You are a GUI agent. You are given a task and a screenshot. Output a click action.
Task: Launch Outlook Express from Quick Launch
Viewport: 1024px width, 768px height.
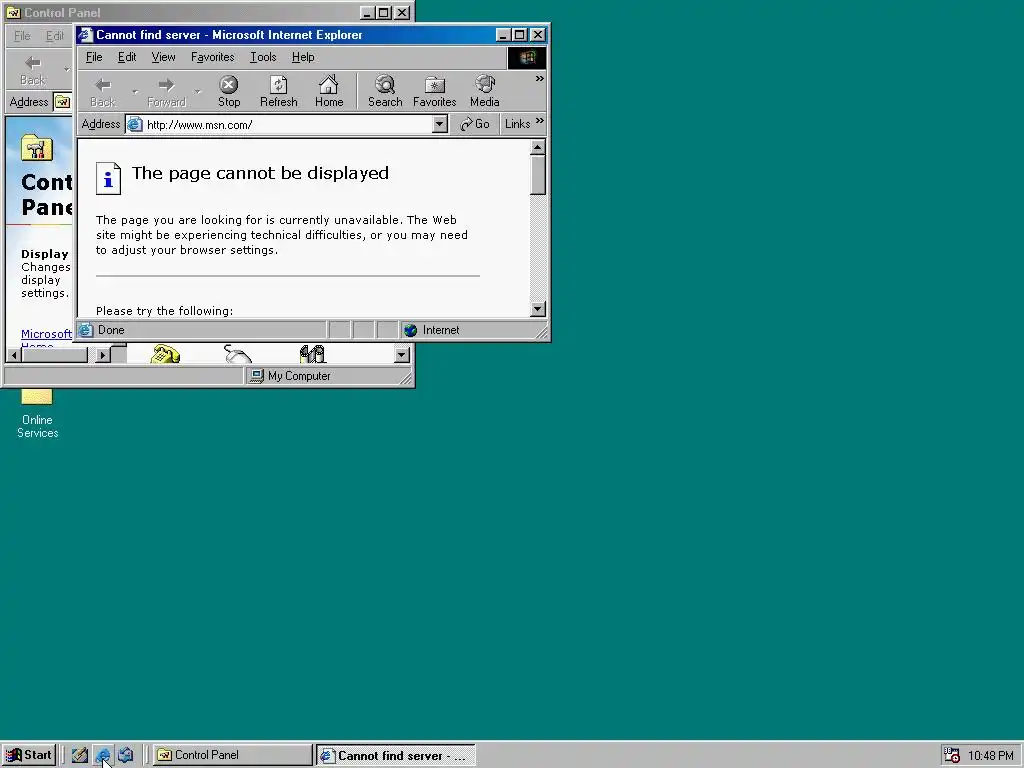[125, 755]
